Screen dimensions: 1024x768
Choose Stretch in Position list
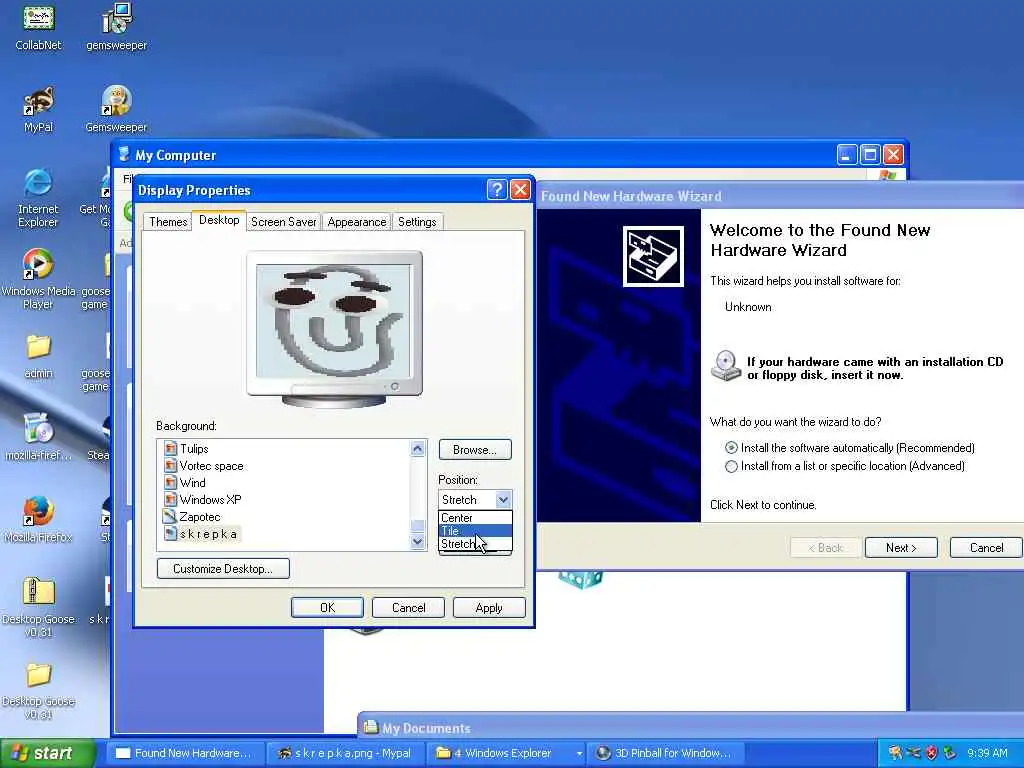click(475, 544)
